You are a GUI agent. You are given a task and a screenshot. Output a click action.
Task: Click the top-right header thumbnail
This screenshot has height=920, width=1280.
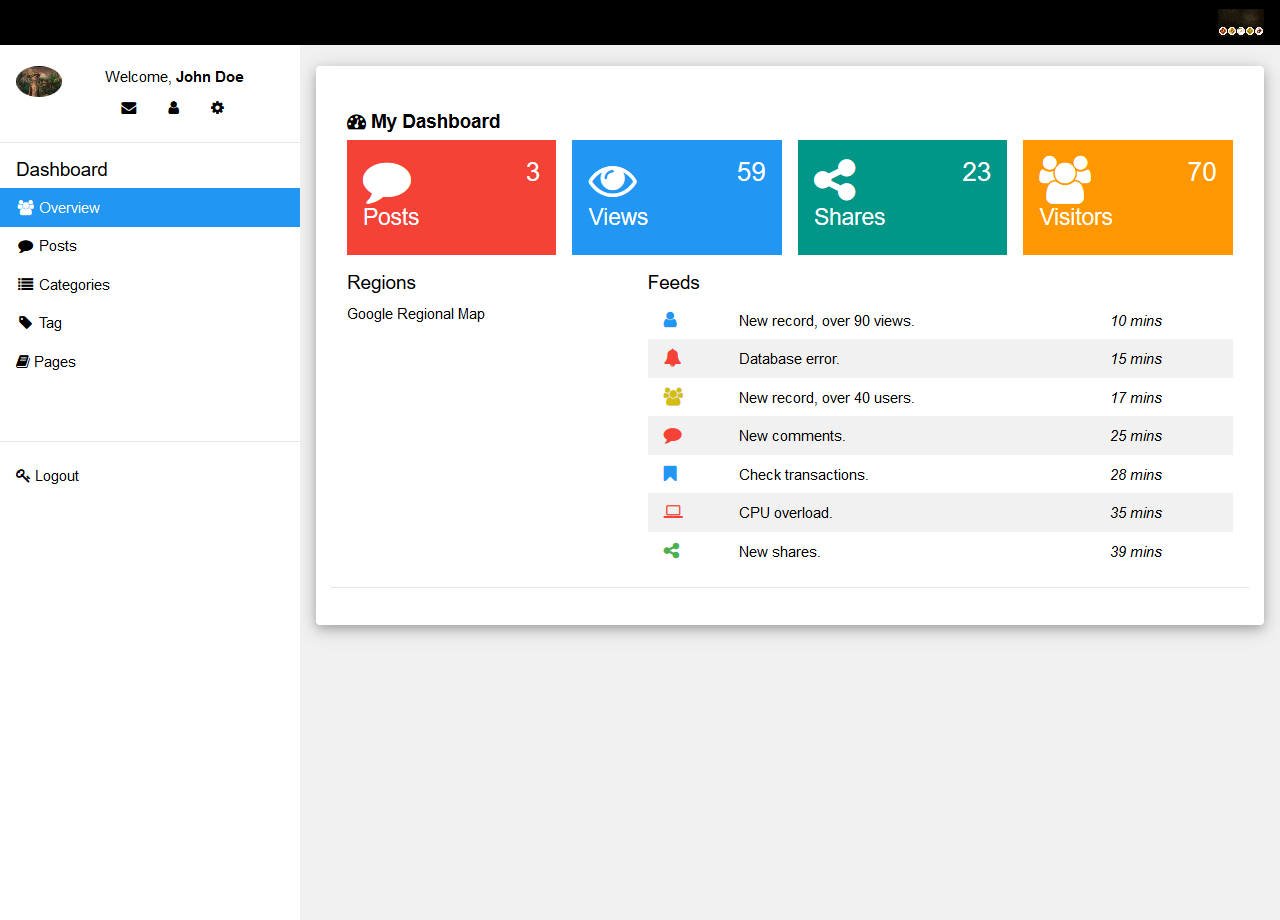pyautogui.click(x=1240, y=22)
